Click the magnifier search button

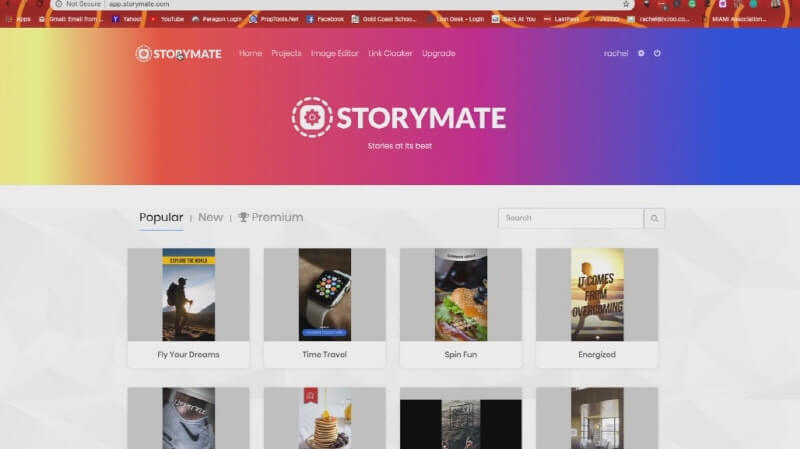tap(654, 218)
